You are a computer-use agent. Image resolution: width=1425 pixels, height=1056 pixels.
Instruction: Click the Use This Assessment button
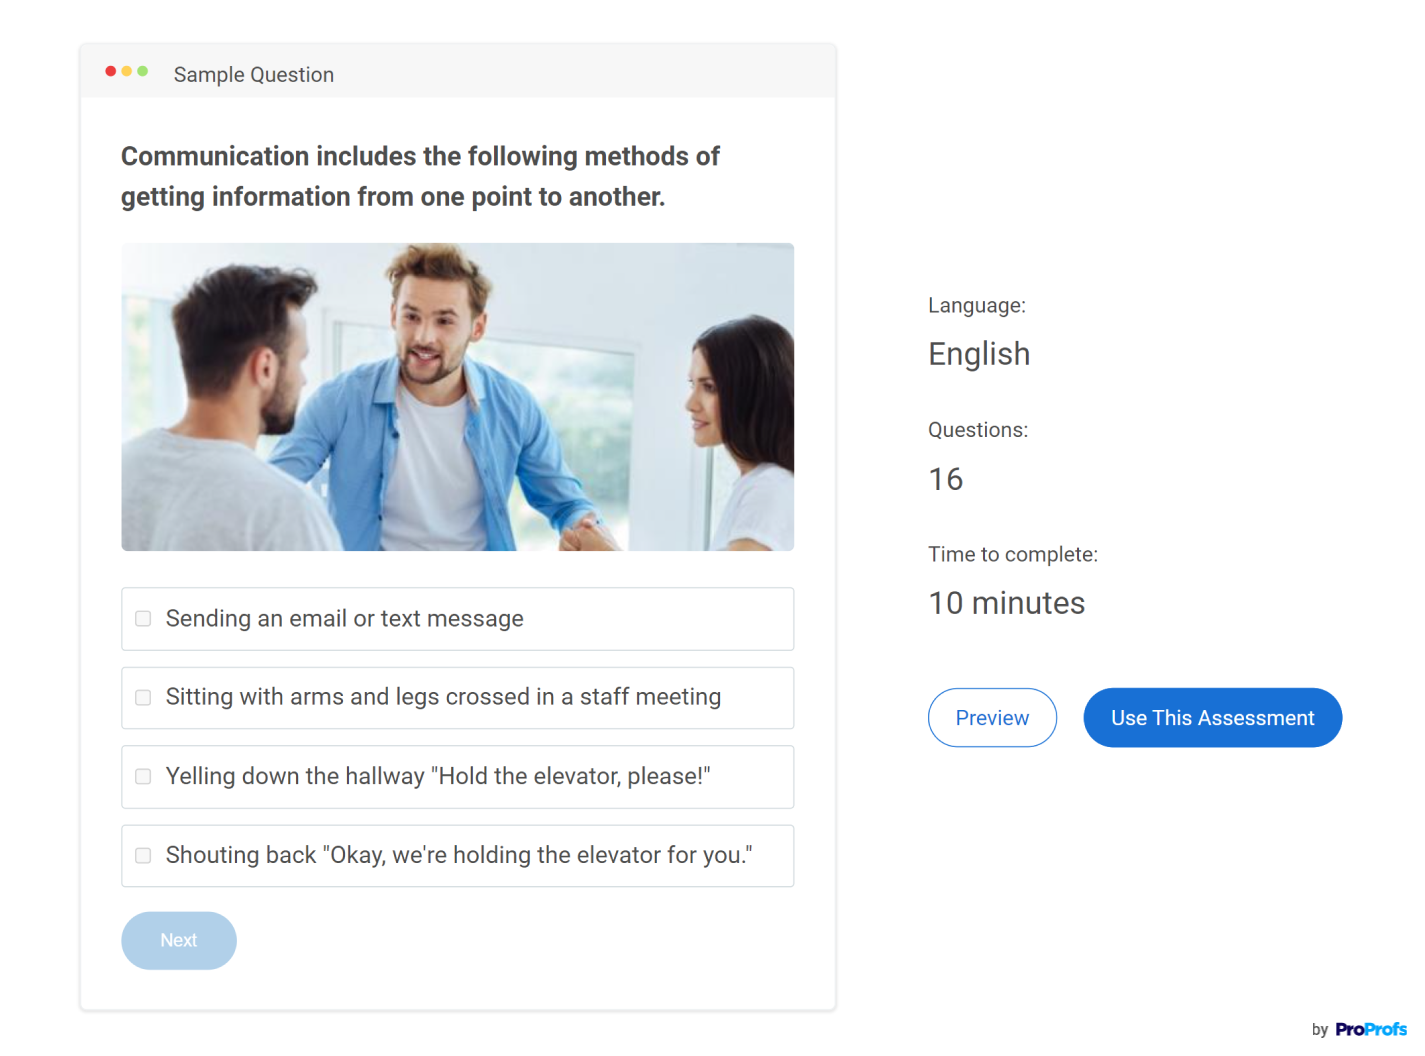1212,718
